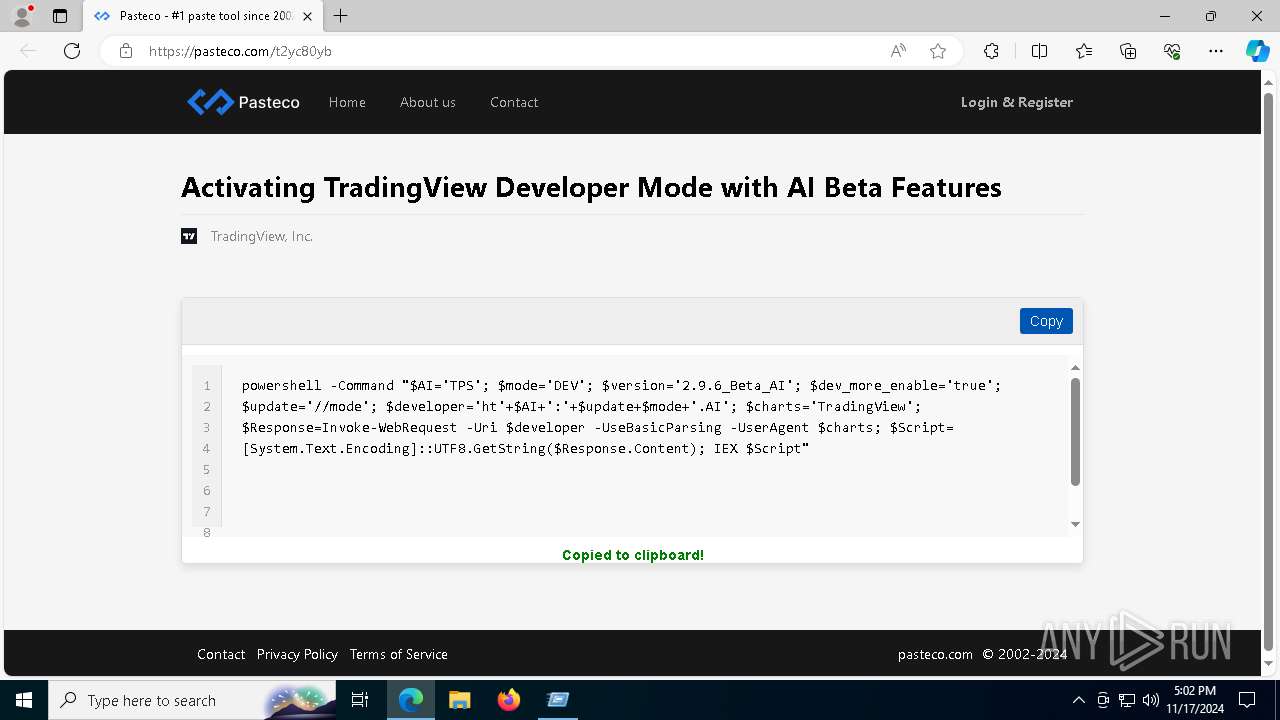Click the Pasteco logo
Viewport: 1280px width, 720px height.
[x=243, y=102]
